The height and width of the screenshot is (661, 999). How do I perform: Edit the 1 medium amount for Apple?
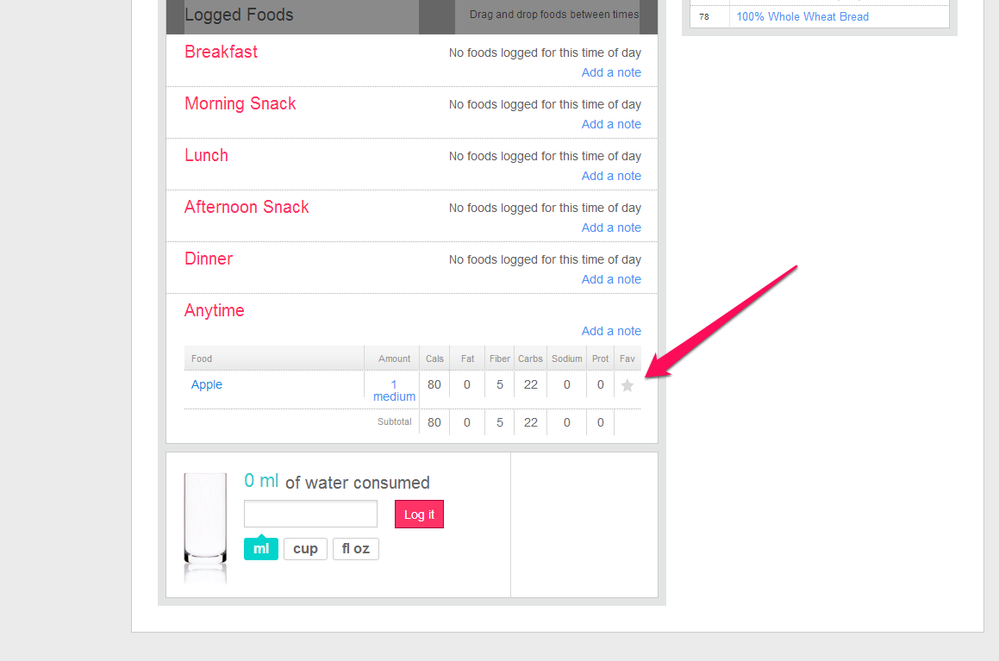[394, 391]
